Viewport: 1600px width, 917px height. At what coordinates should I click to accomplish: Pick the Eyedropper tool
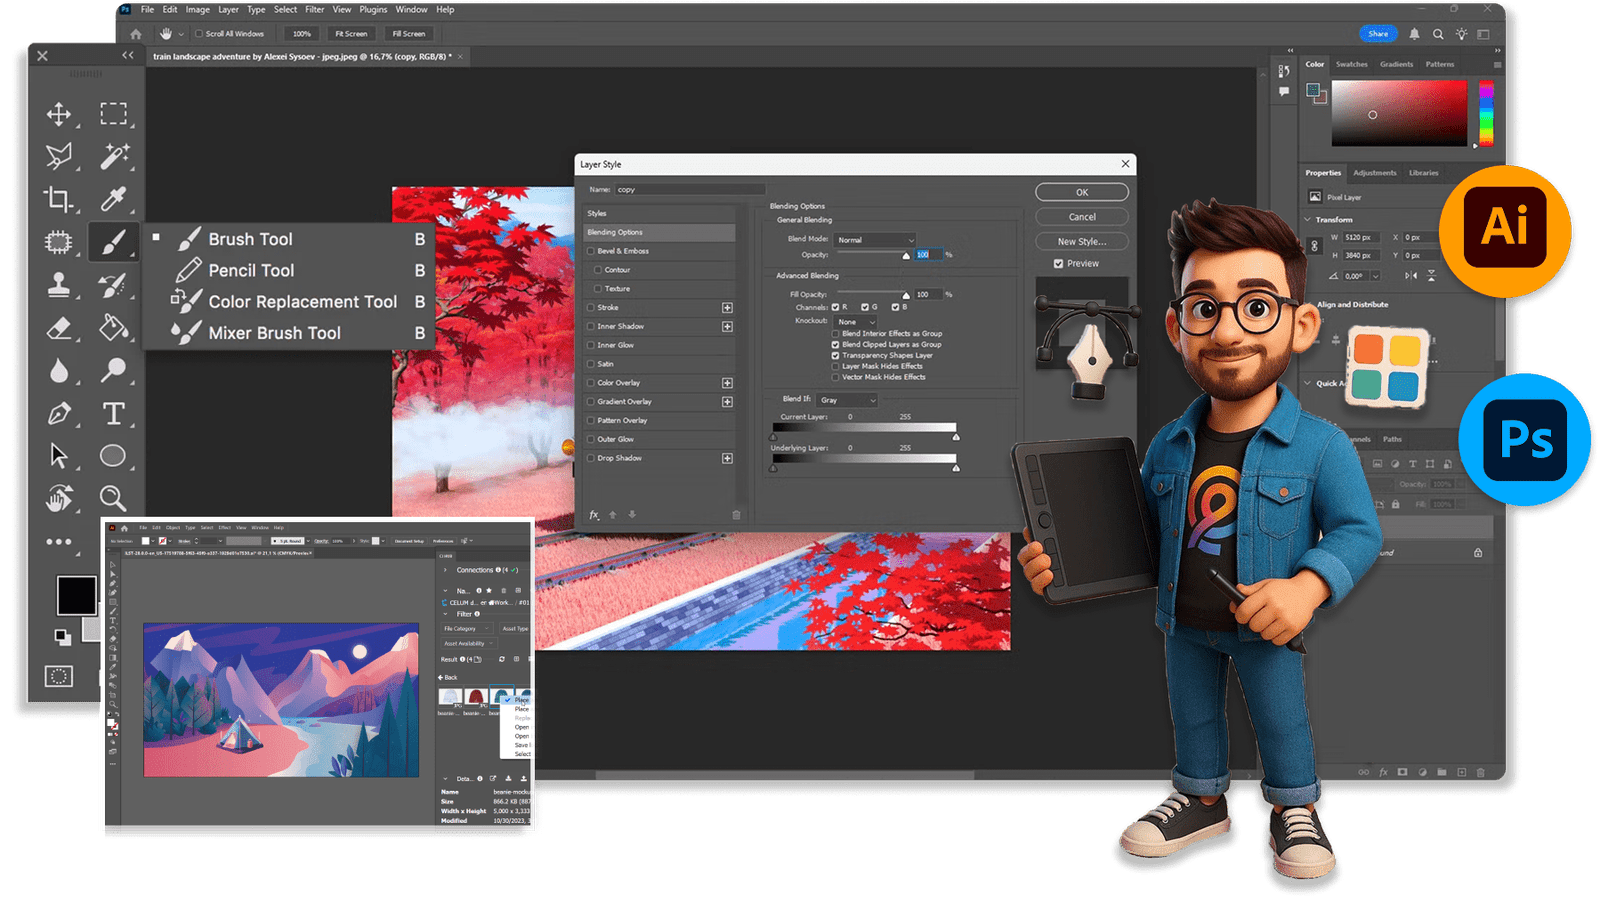click(114, 199)
